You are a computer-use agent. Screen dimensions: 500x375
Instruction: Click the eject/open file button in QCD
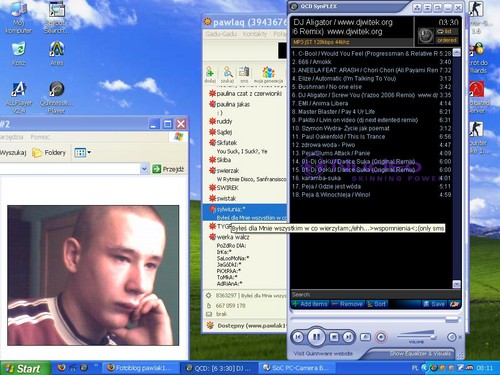366,337
